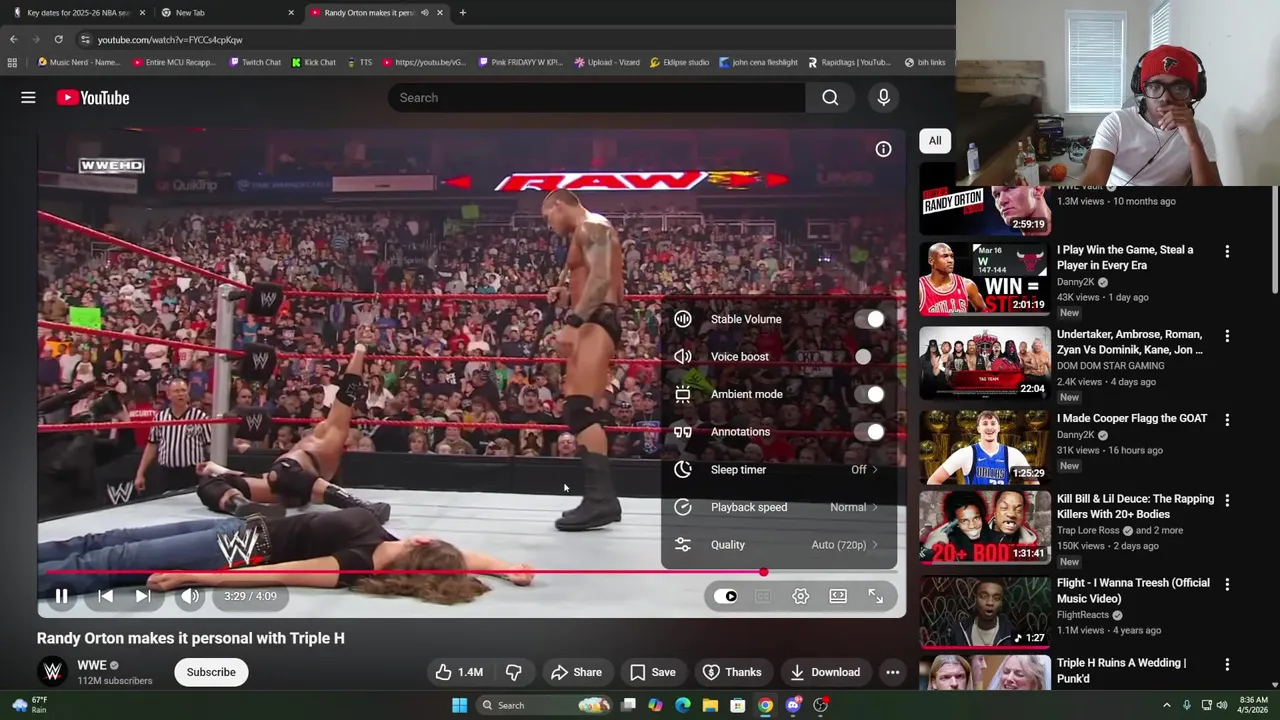
Task: Pause the video
Action: click(61, 596)
